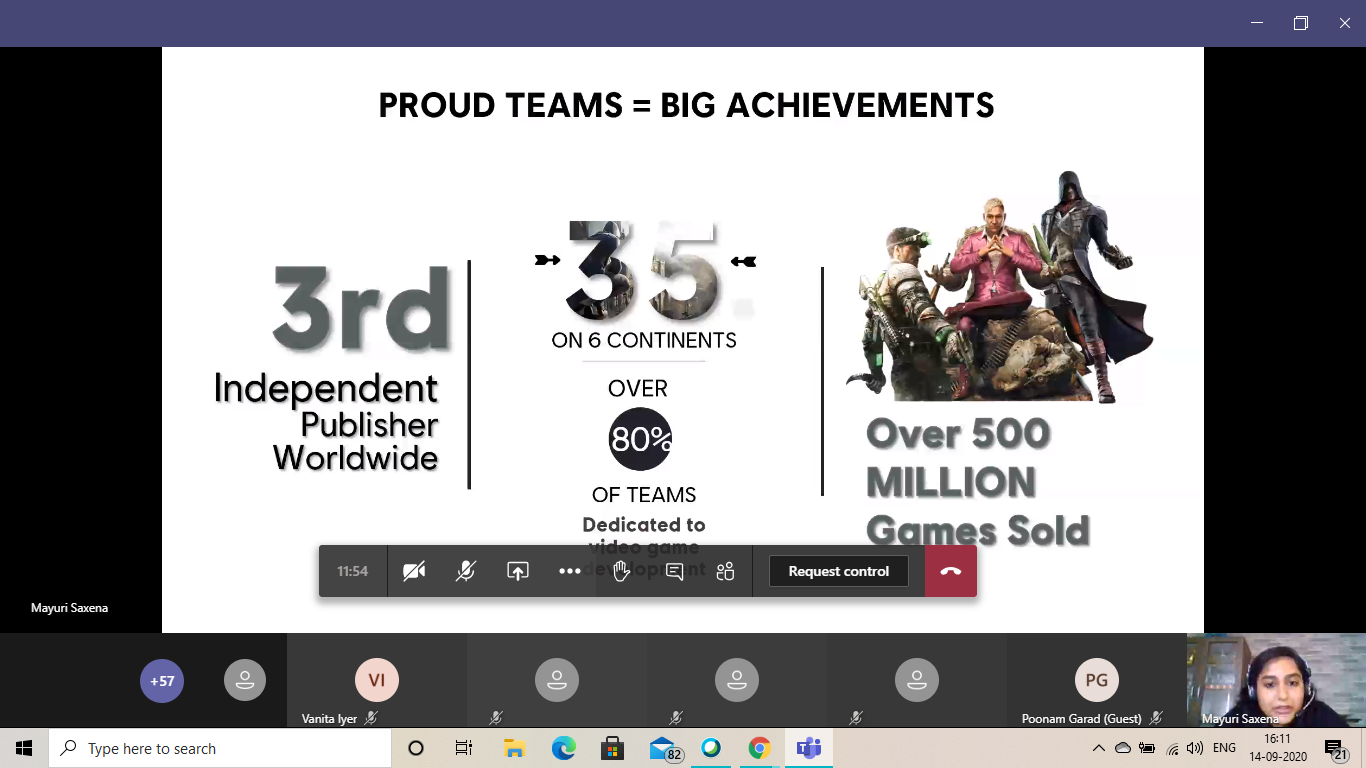Image resolution: width=1366 pixels, height=768 pixels.
Task: Toggle mute status on Poonam Garad's tile
Action: (1155, 717)
